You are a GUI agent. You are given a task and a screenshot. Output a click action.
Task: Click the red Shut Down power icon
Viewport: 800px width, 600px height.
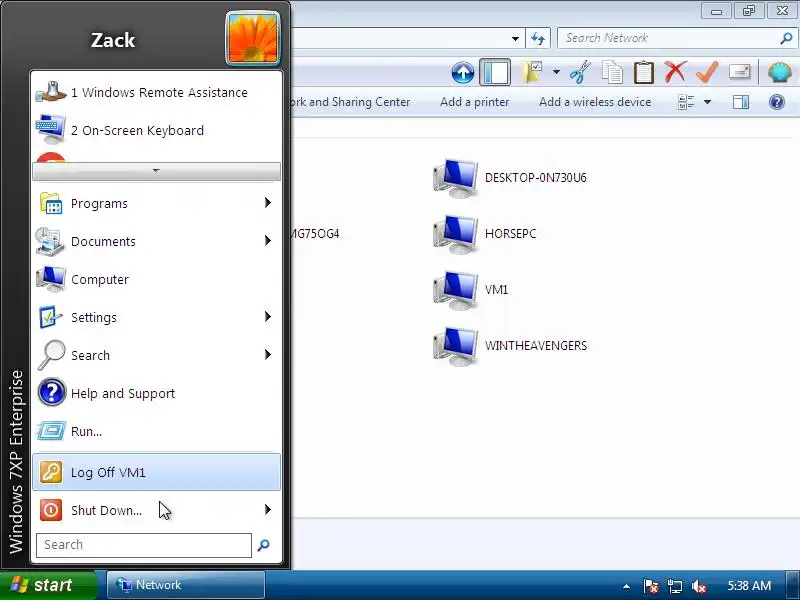point(51,510)
